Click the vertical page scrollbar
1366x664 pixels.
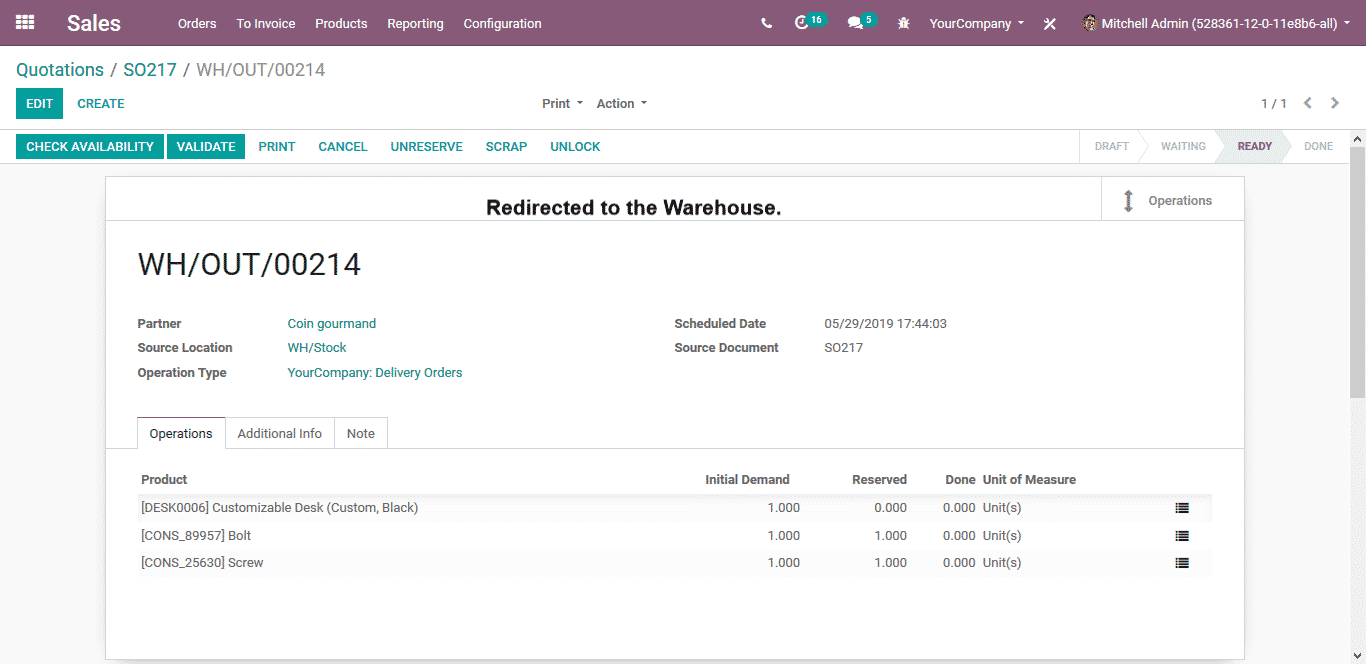1357,270
